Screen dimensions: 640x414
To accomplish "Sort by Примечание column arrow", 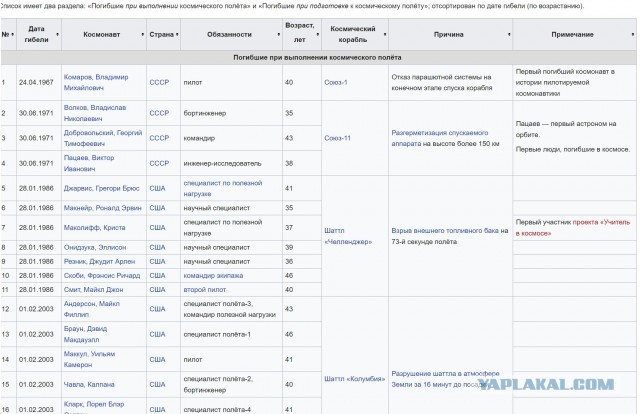I will click(633, 34).
